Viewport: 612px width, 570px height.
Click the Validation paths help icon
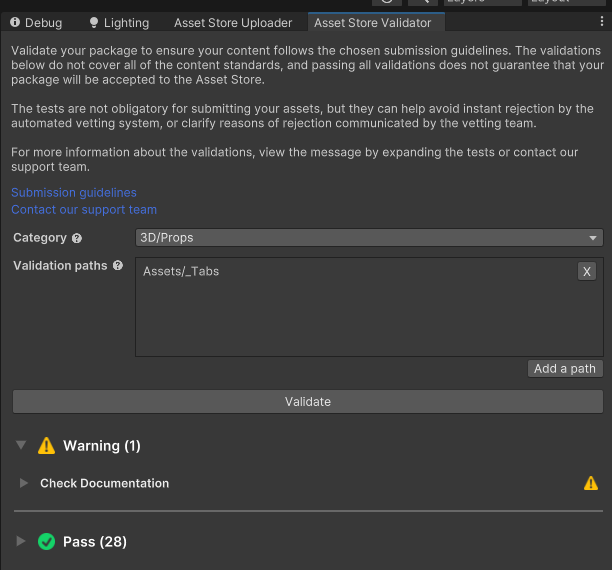(118, 266)
